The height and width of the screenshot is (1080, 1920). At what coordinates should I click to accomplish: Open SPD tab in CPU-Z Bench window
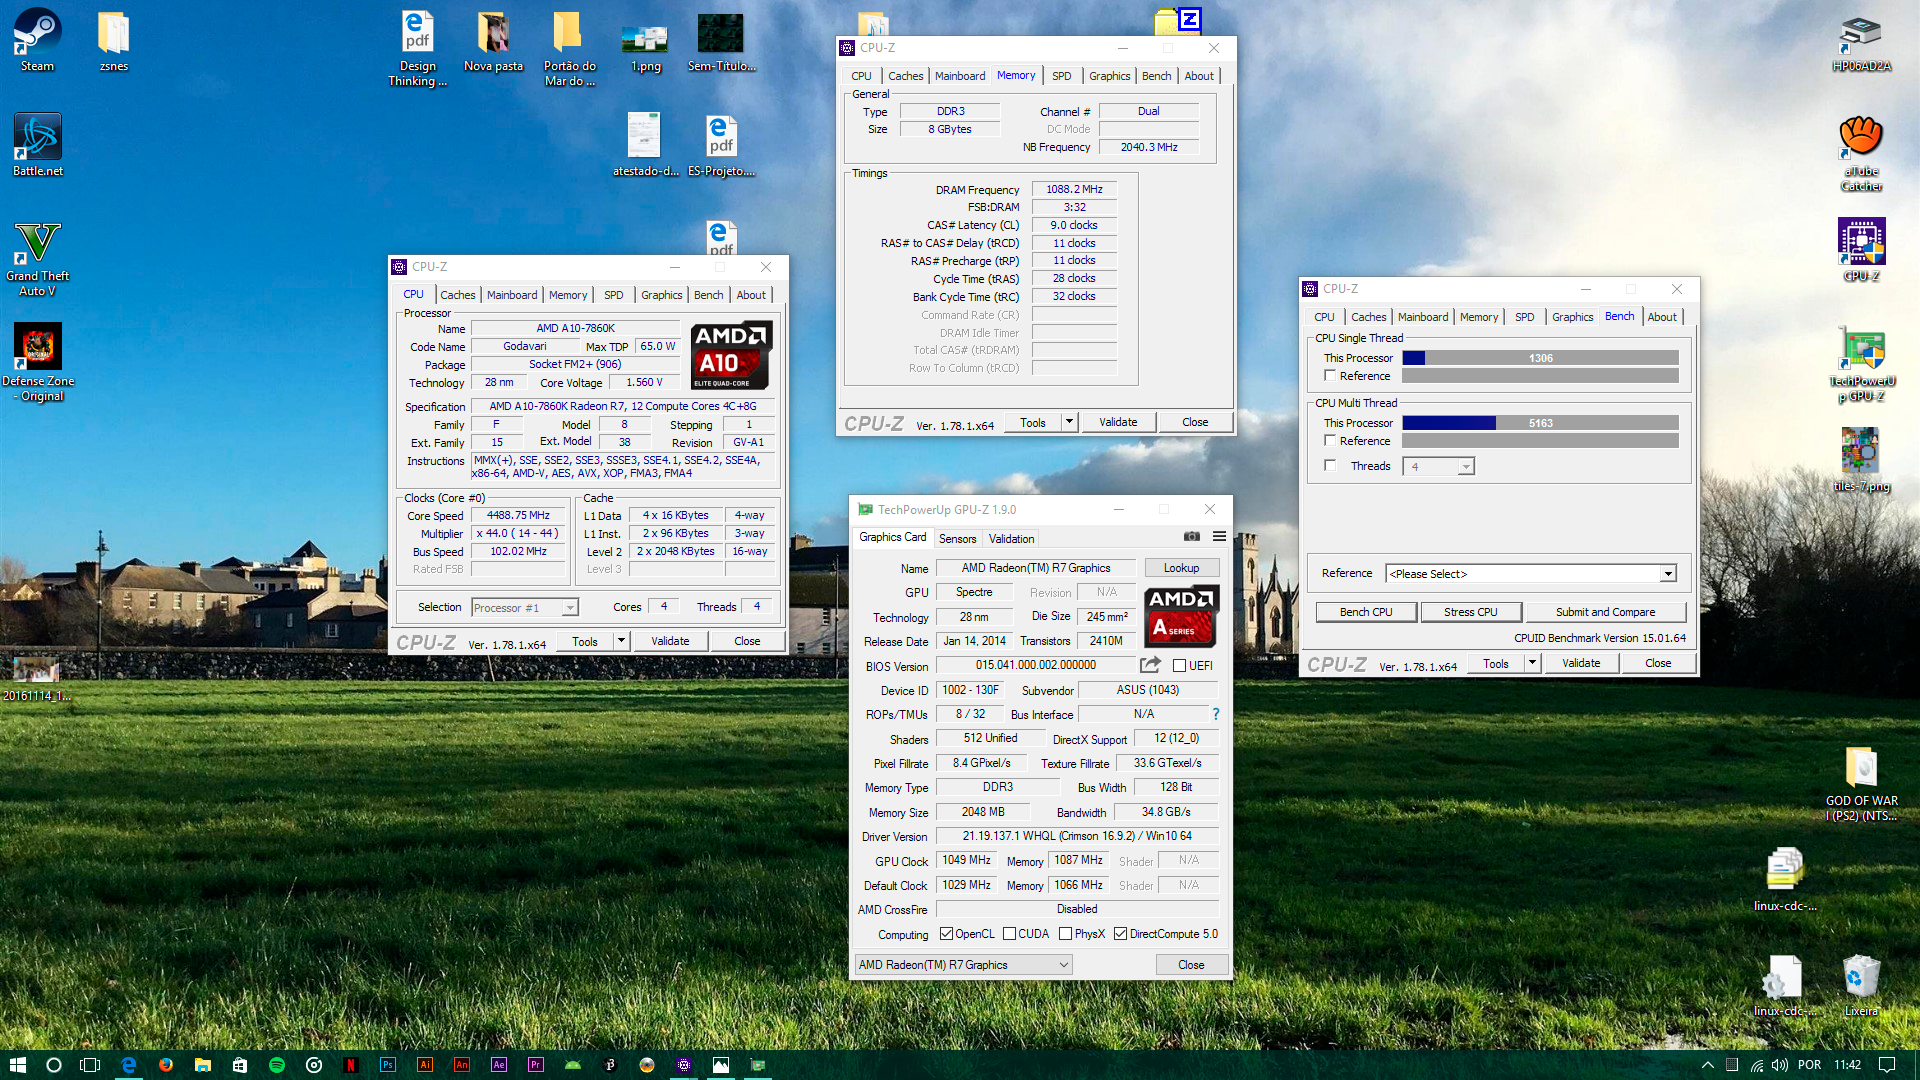pos(1524,317)
